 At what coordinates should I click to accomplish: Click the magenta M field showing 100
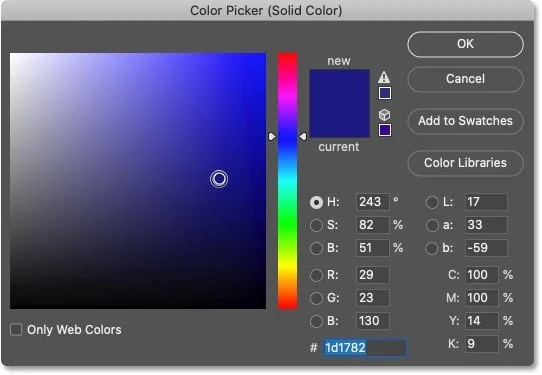(x=482, y=298)
